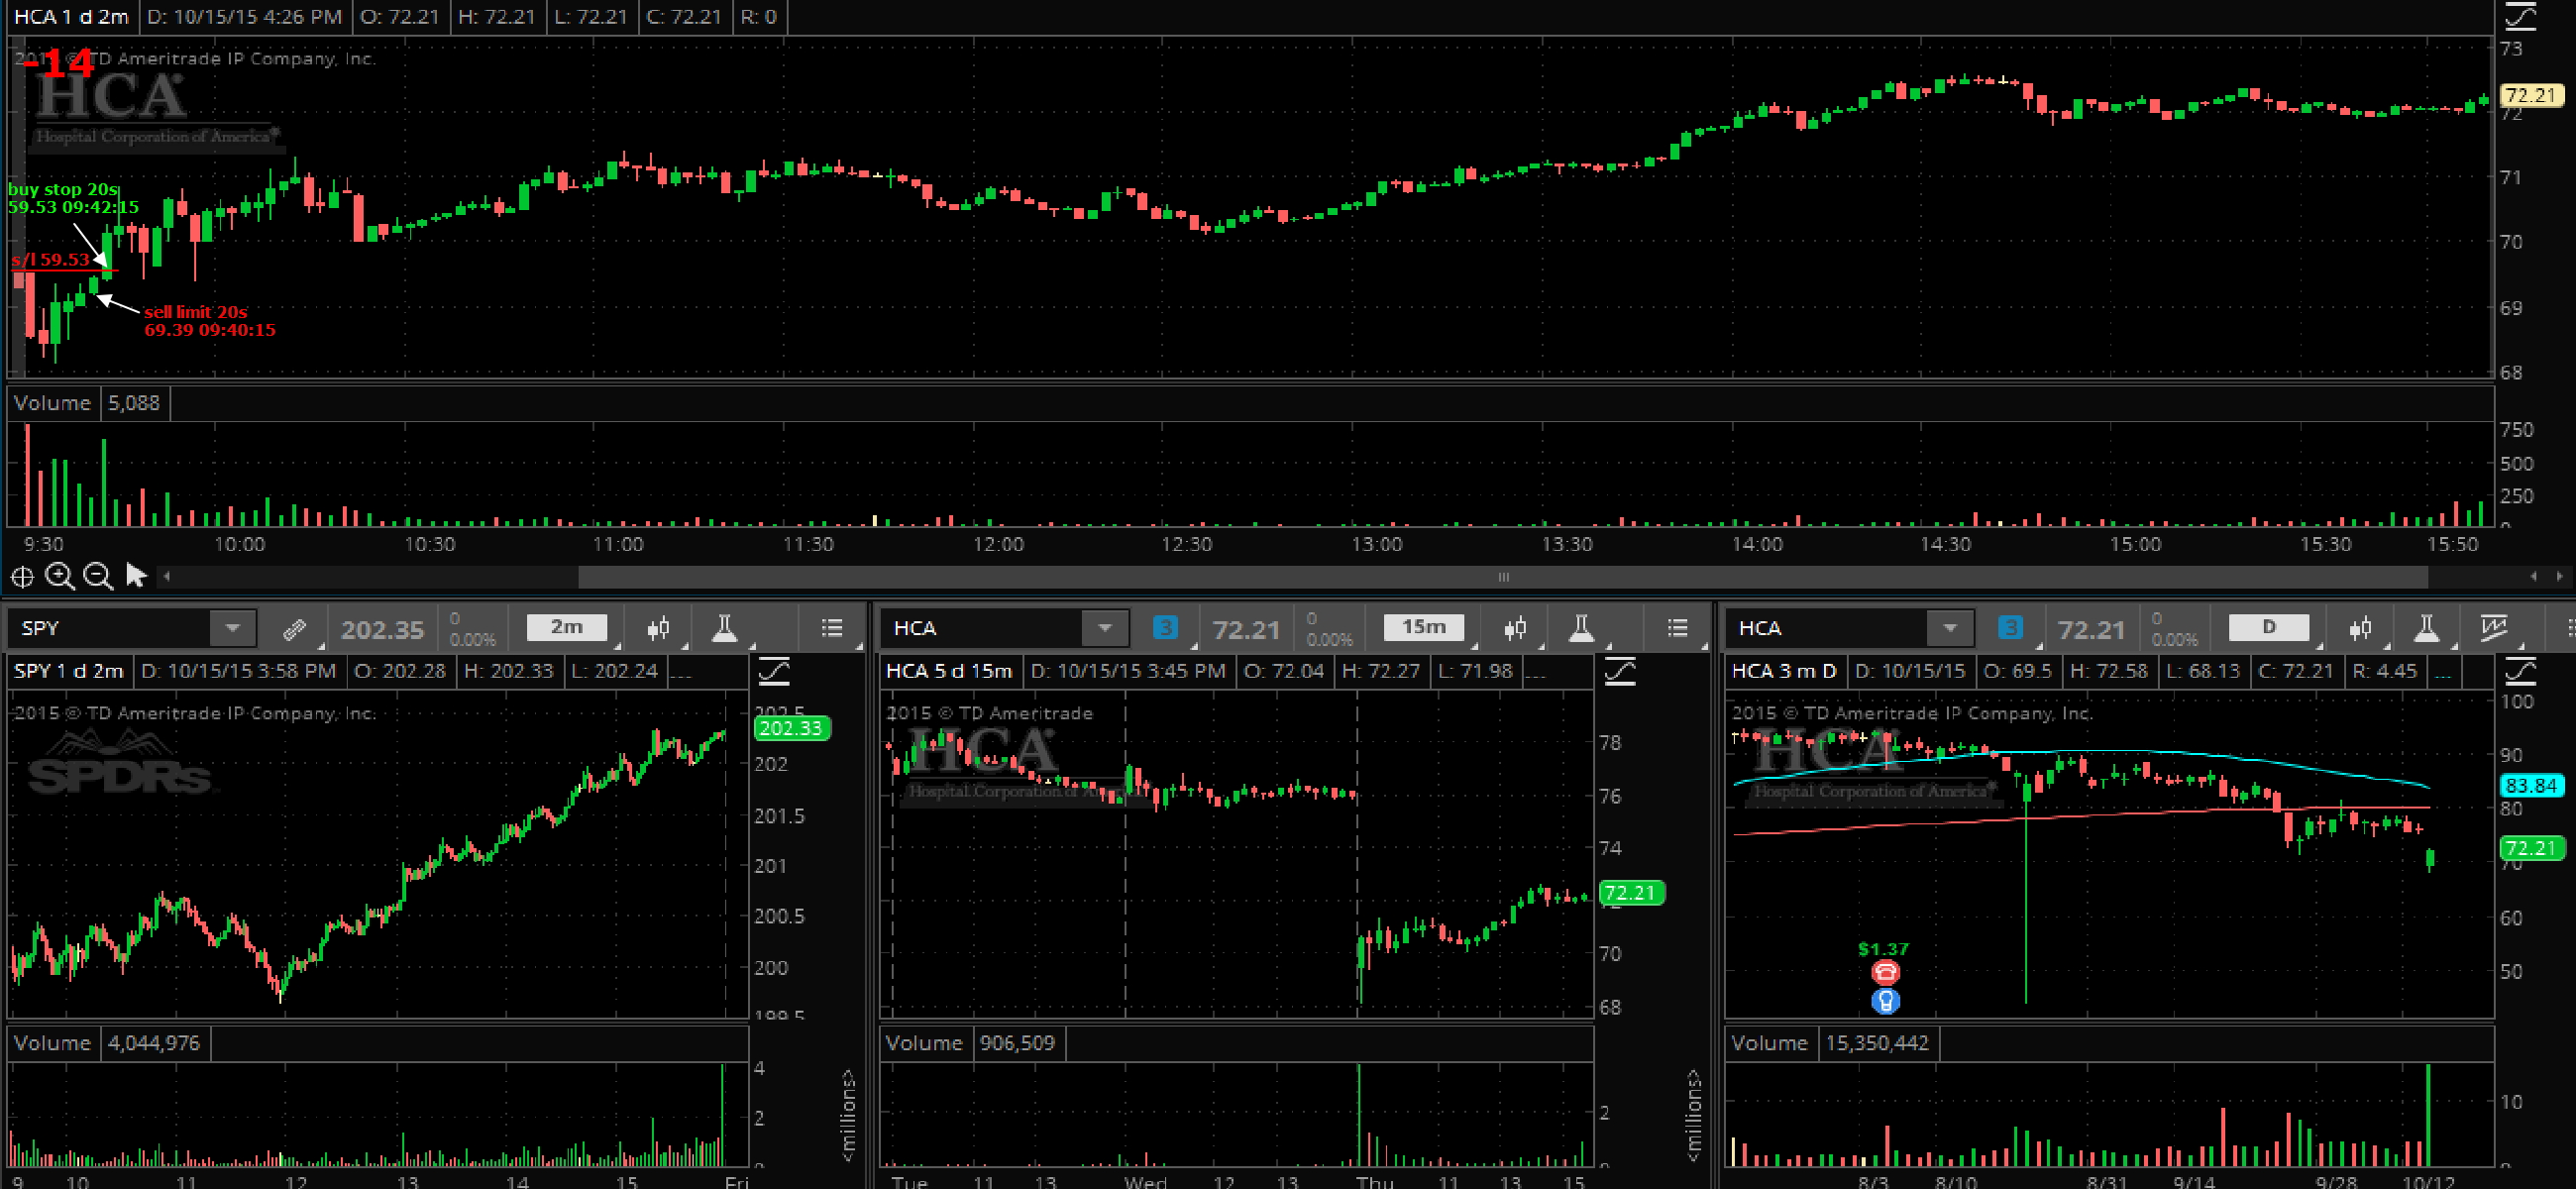Click the $1.37 event label on daily chart

click(1883, 949)
